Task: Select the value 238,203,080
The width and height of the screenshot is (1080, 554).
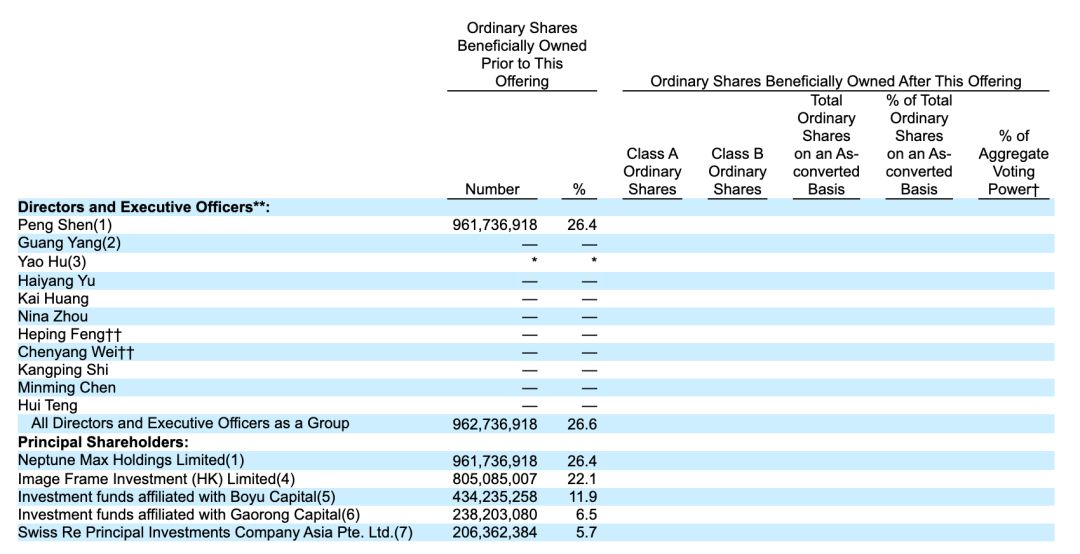Action: pos(495,515)
